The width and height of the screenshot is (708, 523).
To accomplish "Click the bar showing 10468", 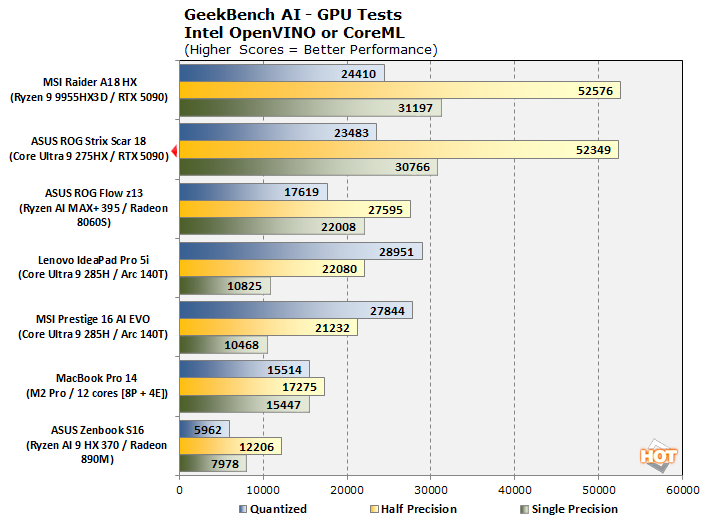I will pos(224,345).
